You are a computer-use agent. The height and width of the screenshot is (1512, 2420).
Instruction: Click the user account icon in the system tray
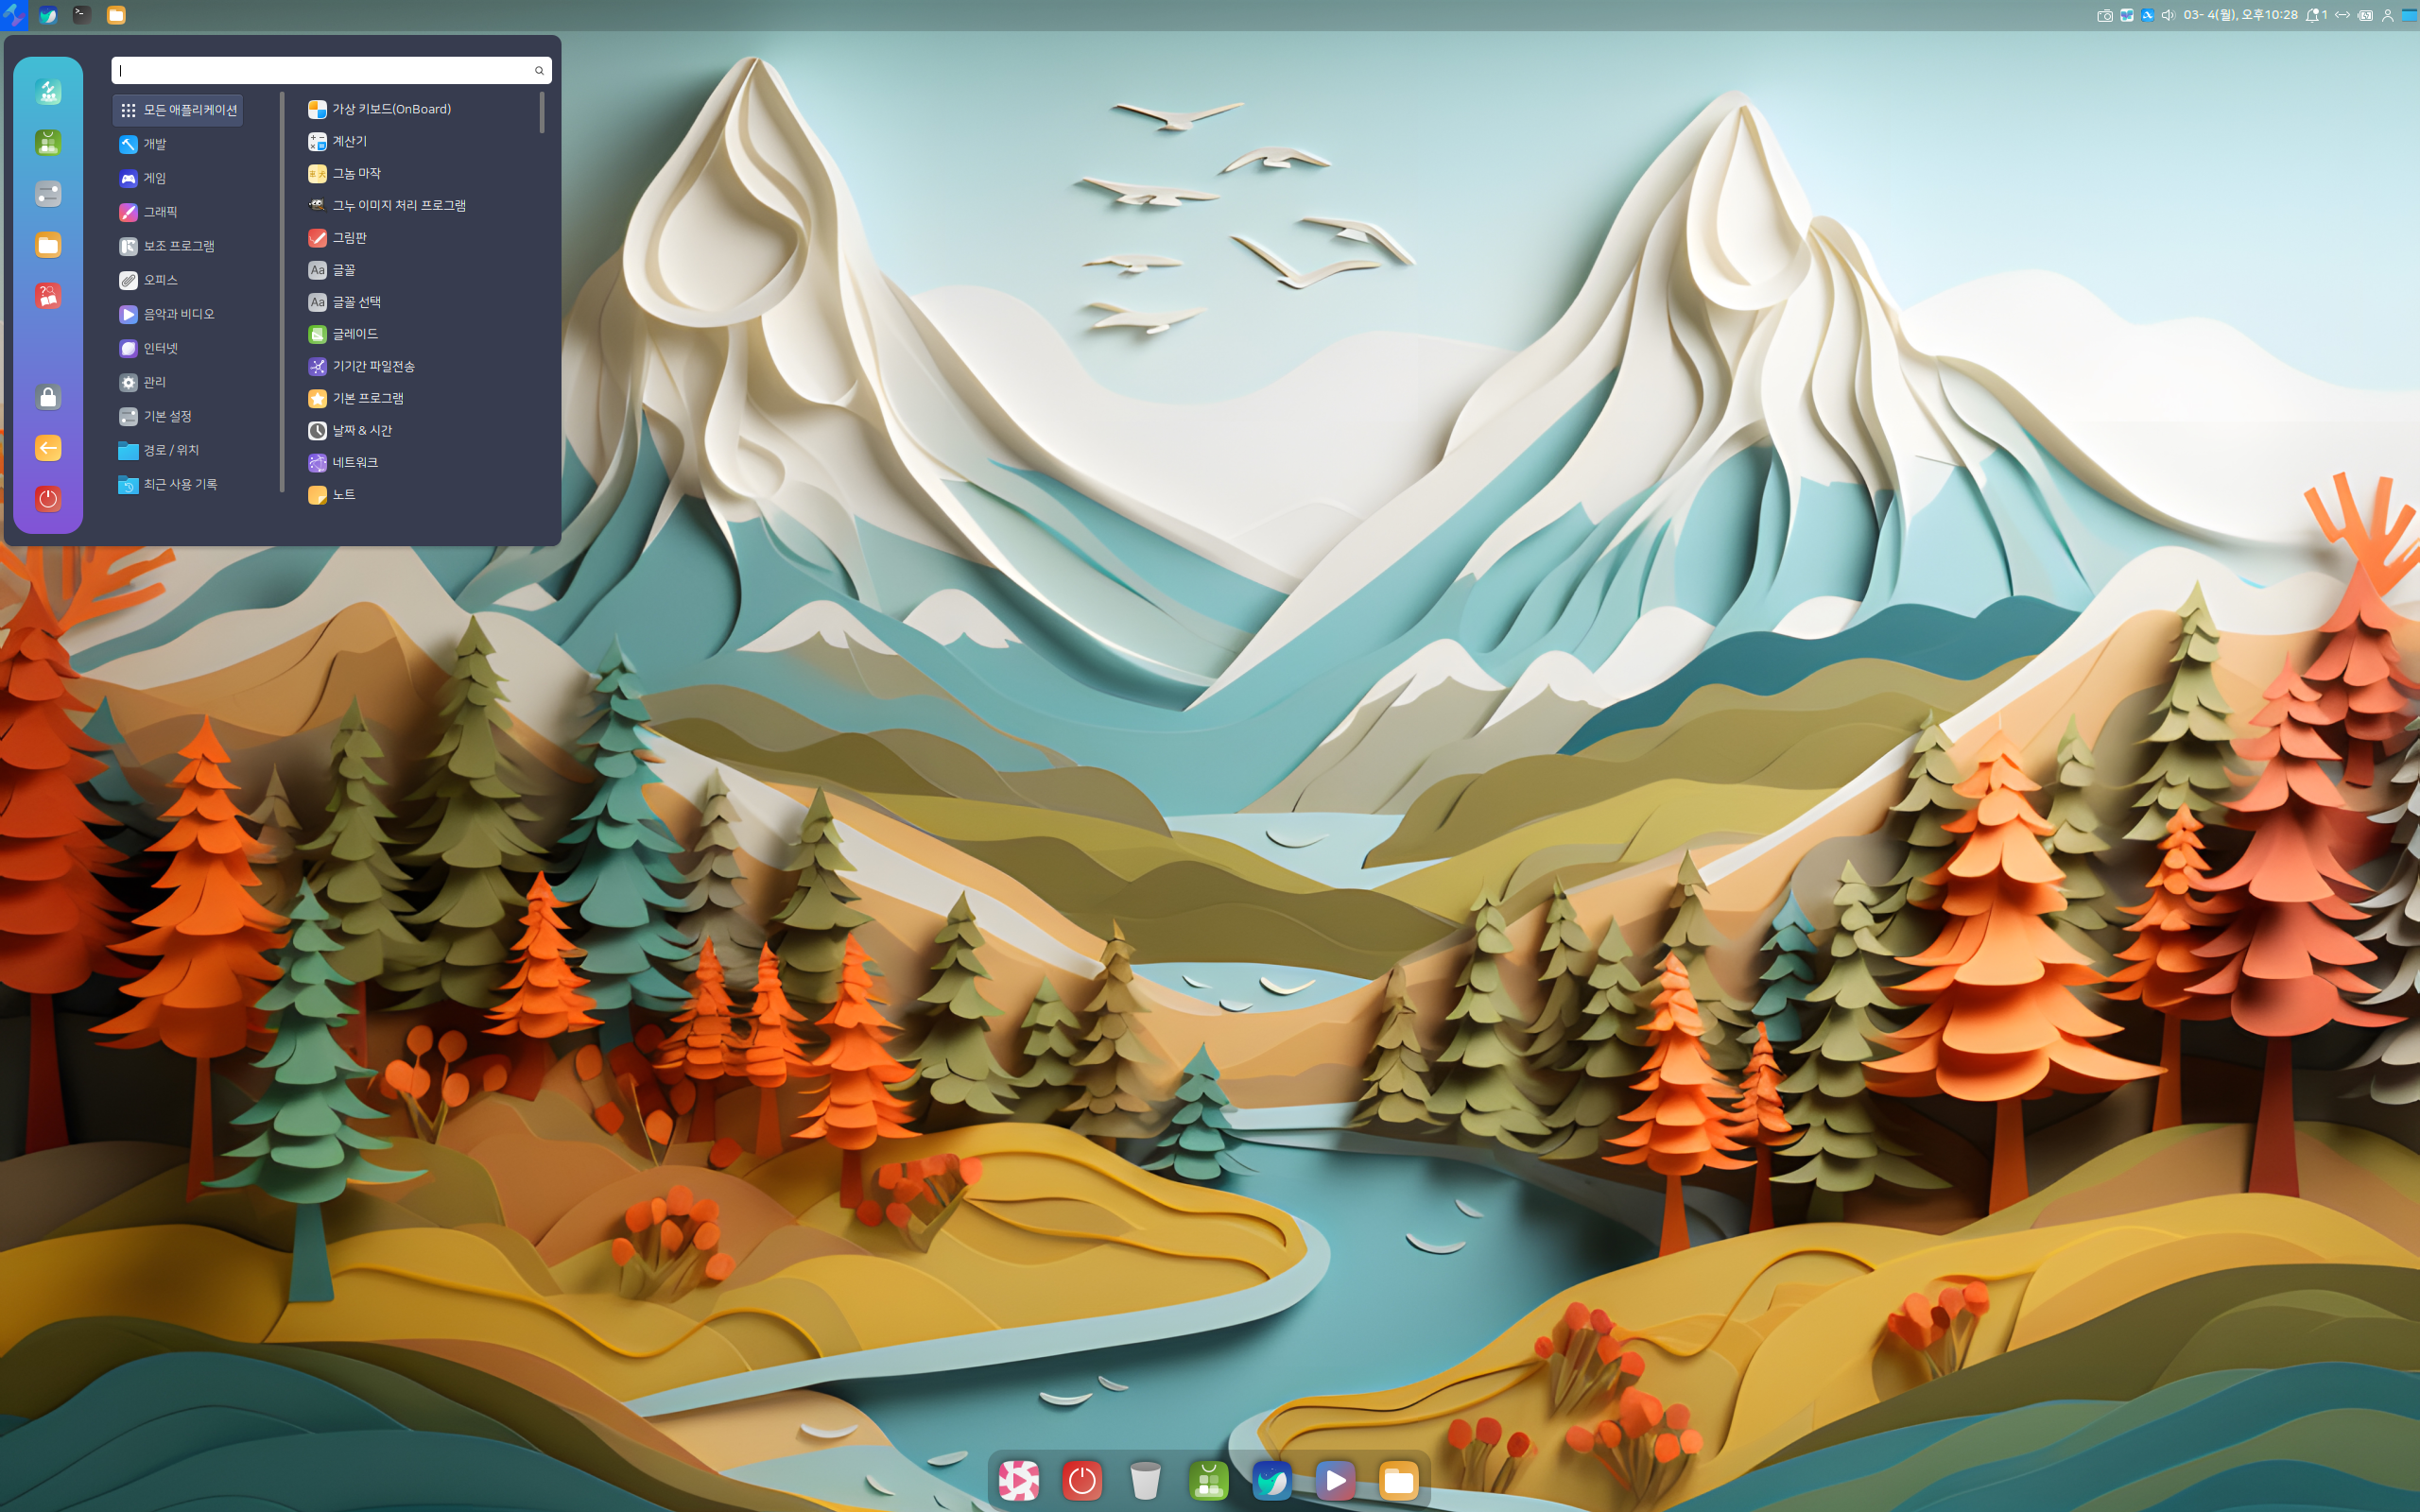[x=2387, y=15]
